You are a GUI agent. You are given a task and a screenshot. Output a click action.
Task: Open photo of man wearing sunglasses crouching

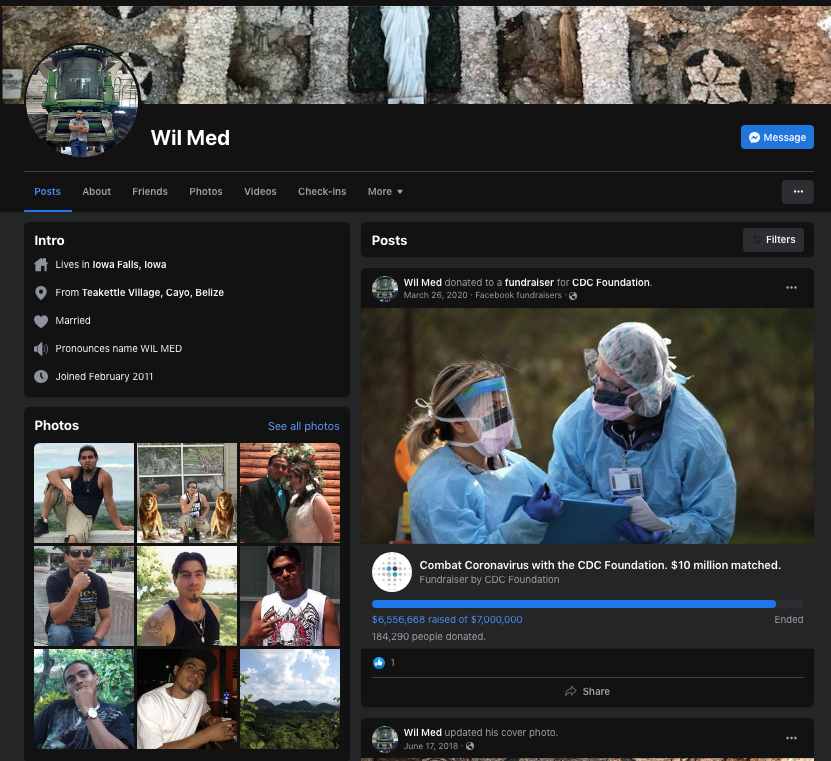(x=84, y=596)
